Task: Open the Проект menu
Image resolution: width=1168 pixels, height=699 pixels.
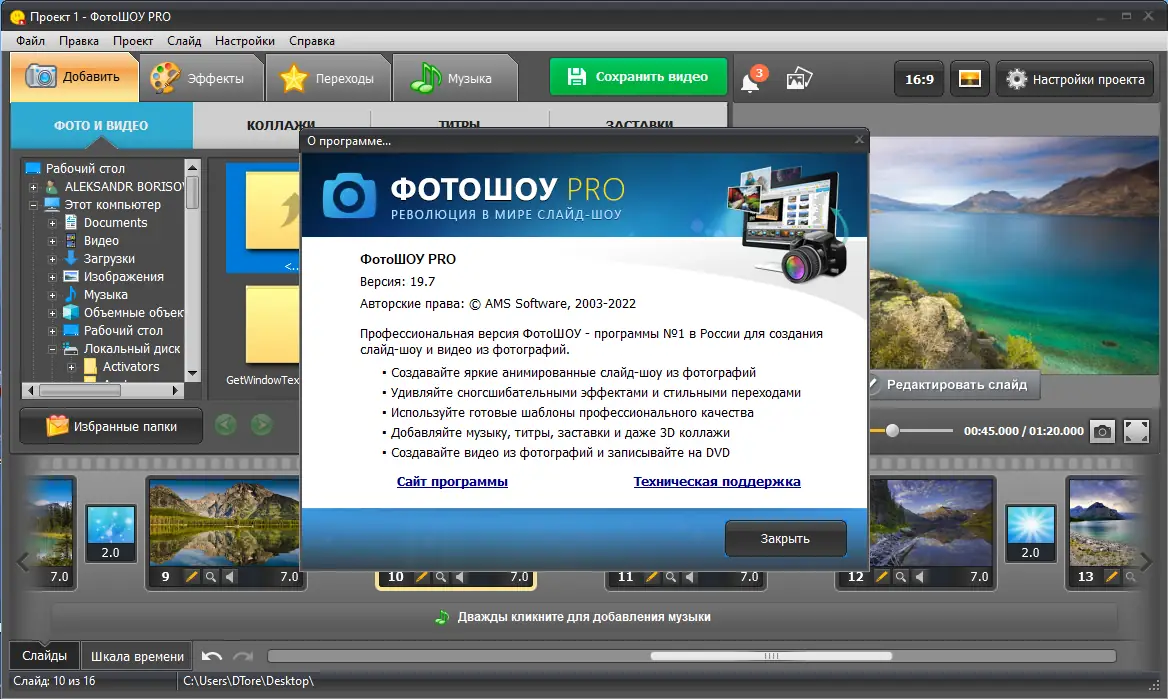Action: point(133,41)
